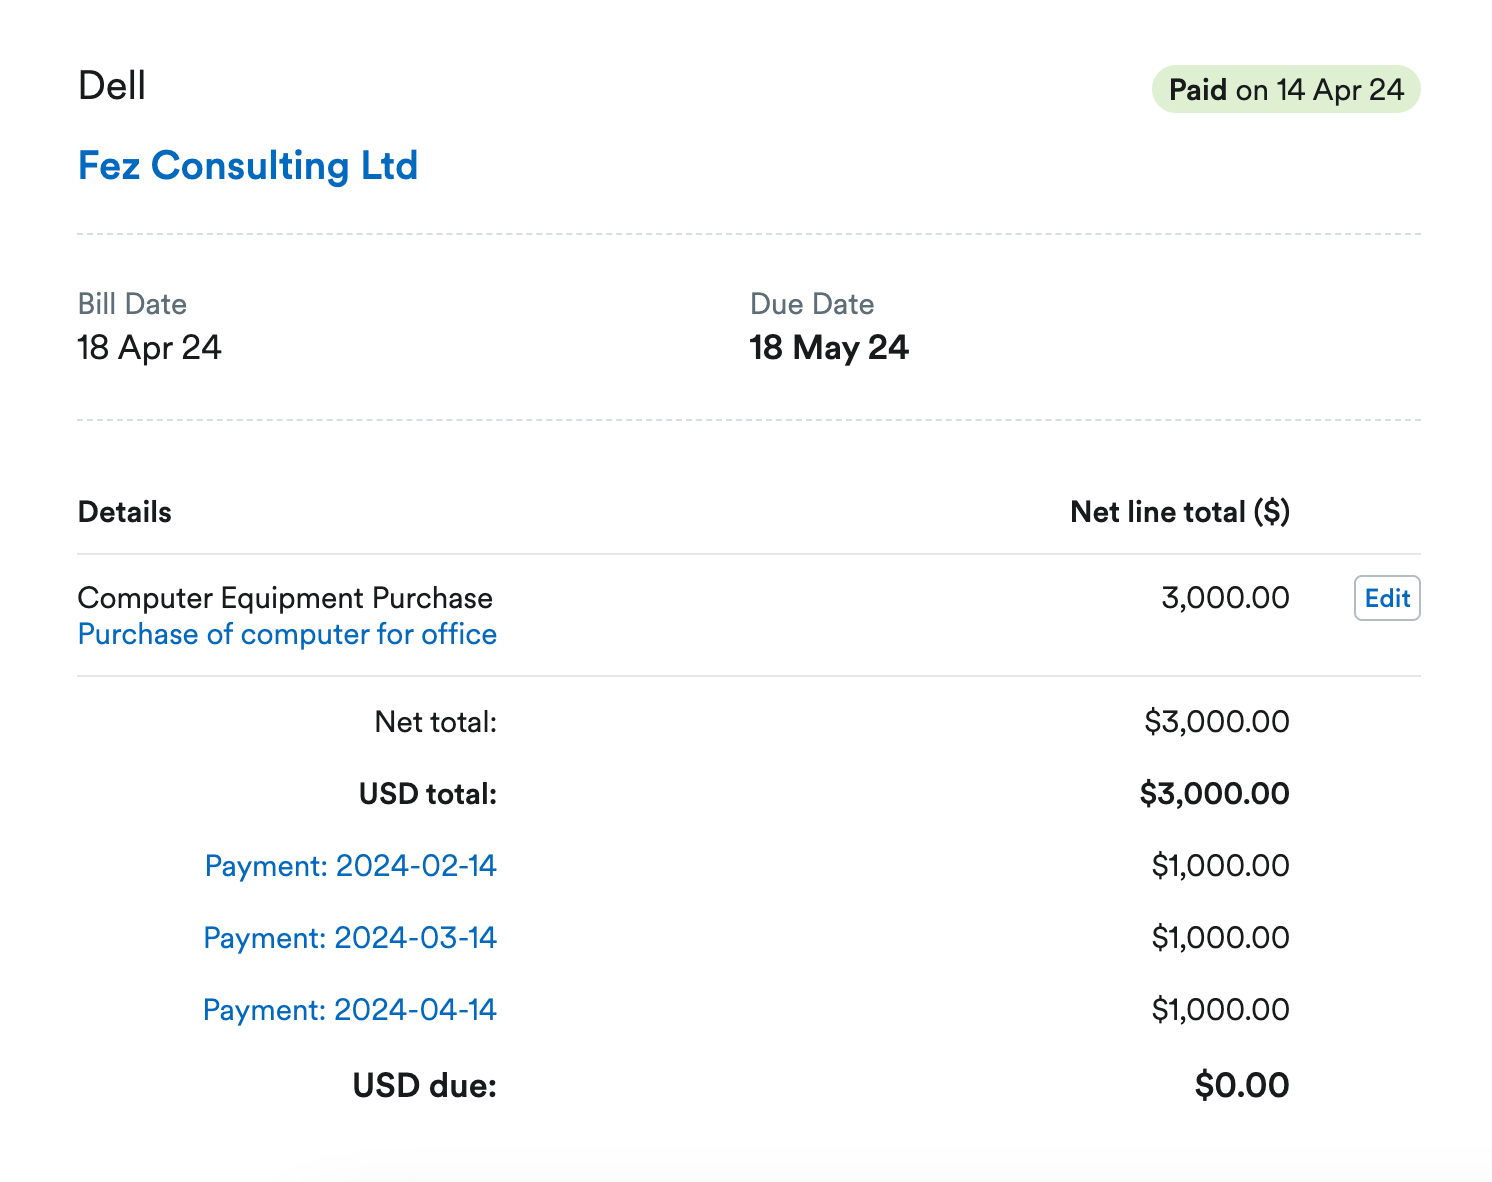
Task: Open Payment: 2024-04-14 link
Action: [349, 1010]
